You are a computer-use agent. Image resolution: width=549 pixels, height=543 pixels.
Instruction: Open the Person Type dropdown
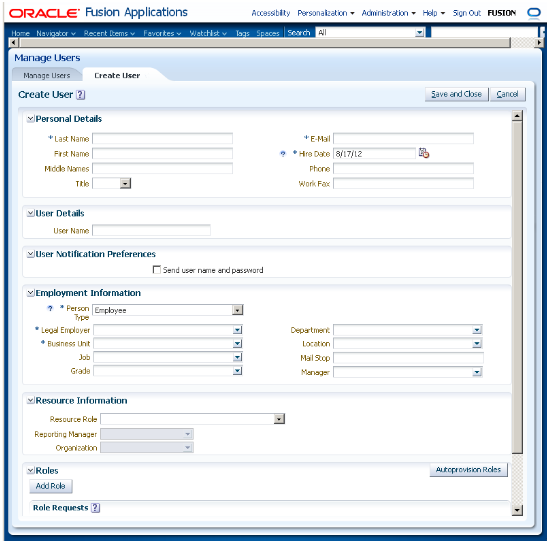click(x=237, y=310)
